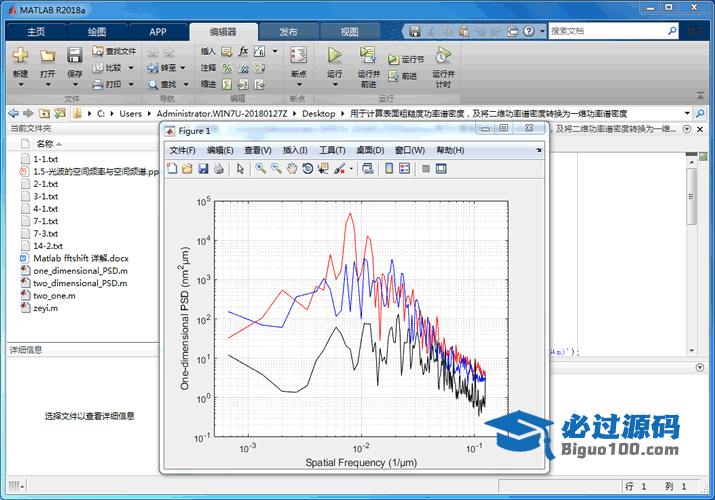Click the Print Figure icon in Figure toolbar

pyautogui.click(x=218, y=169)
